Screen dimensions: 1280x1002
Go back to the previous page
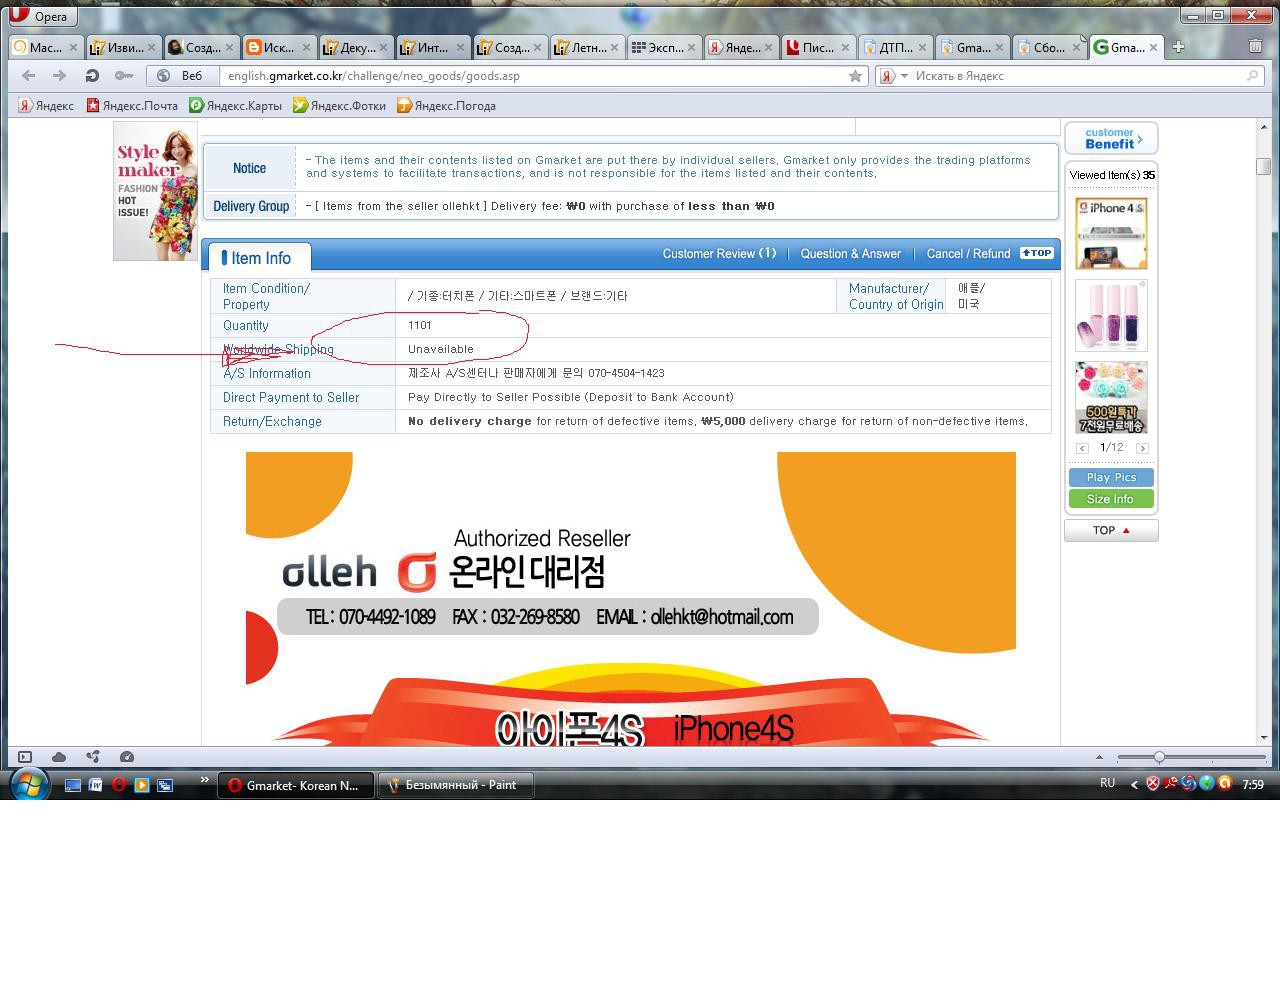[x=29, y=75]
